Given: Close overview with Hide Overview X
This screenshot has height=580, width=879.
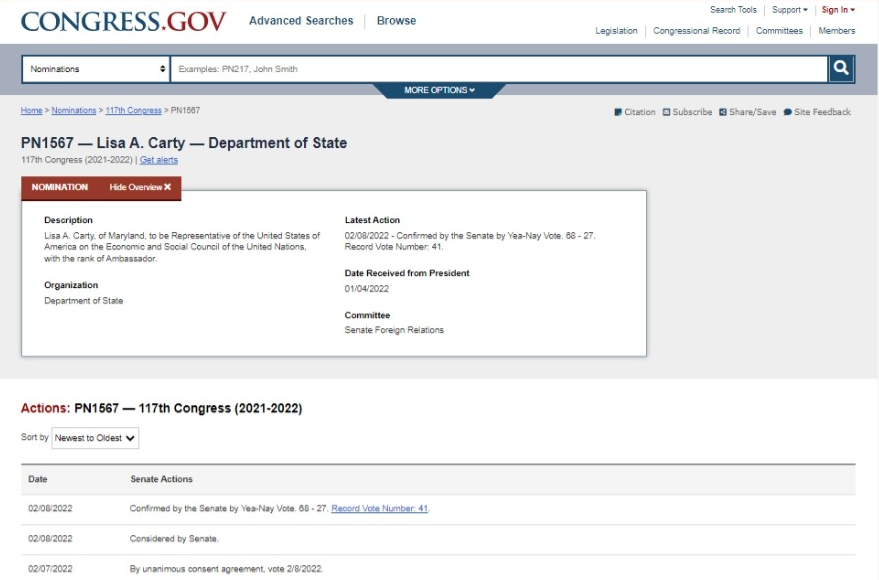Looking at the screenshot, I should point(140,187).
